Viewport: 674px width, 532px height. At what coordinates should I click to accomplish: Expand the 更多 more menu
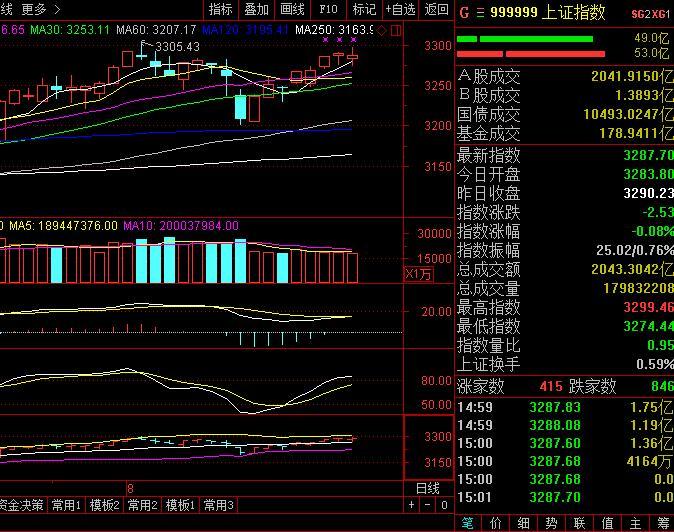pos(34,10)
